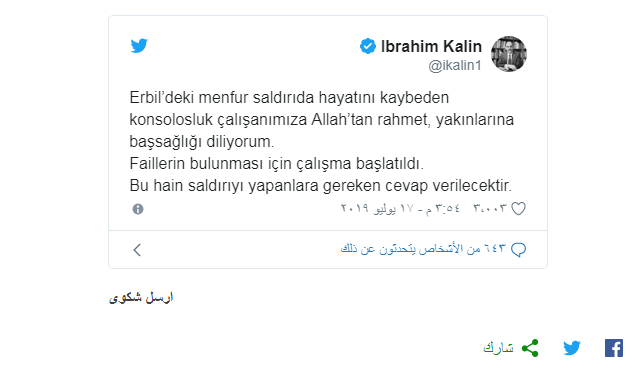Click the tweet's final sentence about cevap verilecektir
This screenshot has height=371, width=635.
[321, 186]
